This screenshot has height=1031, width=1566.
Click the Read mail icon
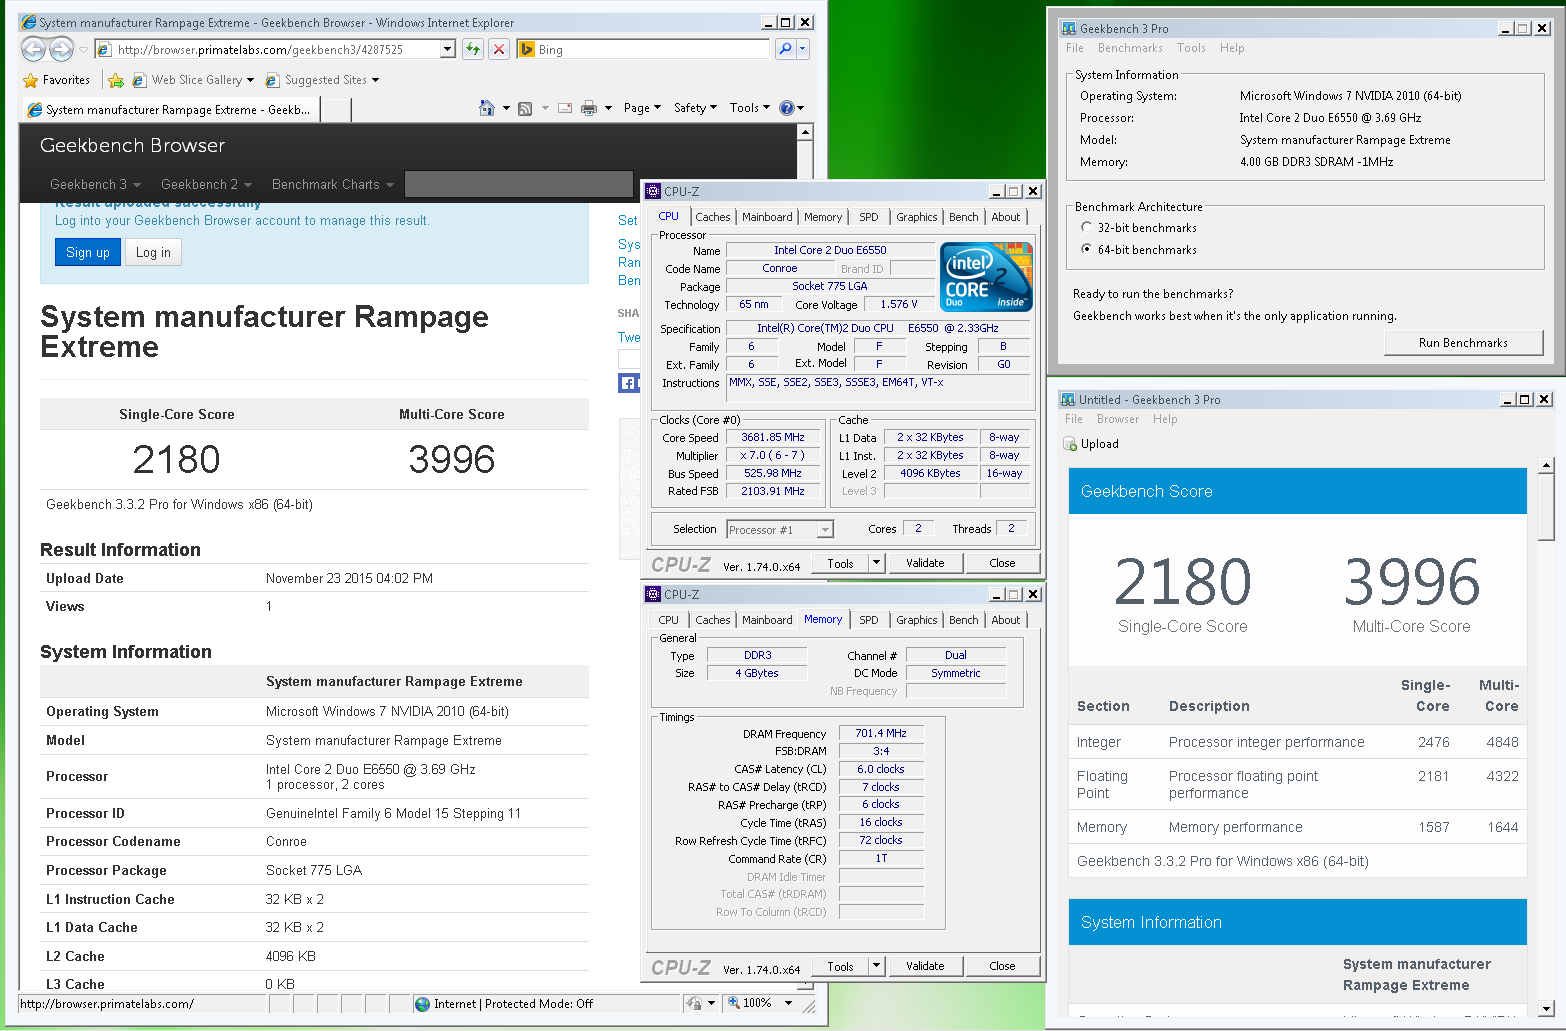pyautogui.click(x=565, y=108)
